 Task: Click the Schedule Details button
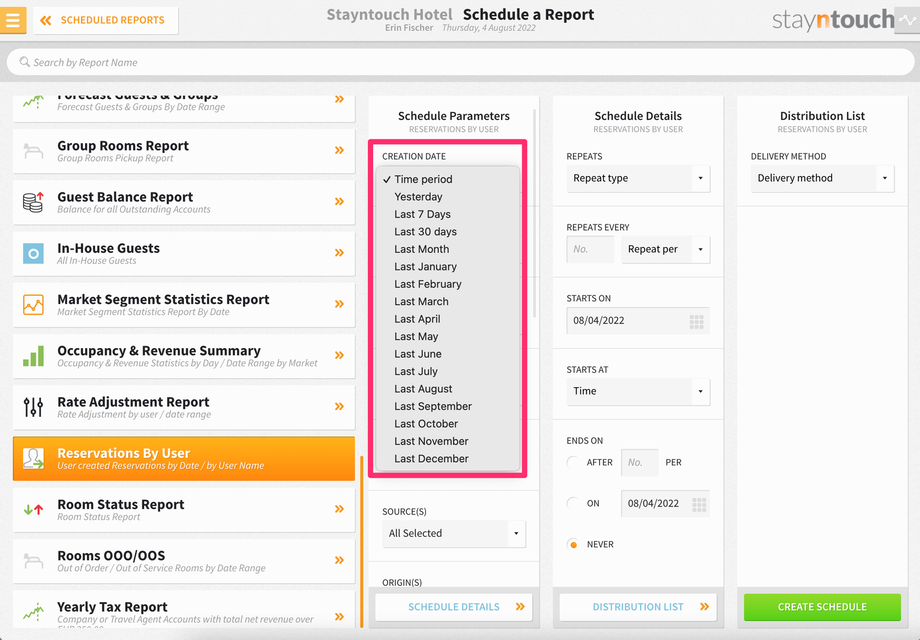pyautogui.click(x=454, y=607)
